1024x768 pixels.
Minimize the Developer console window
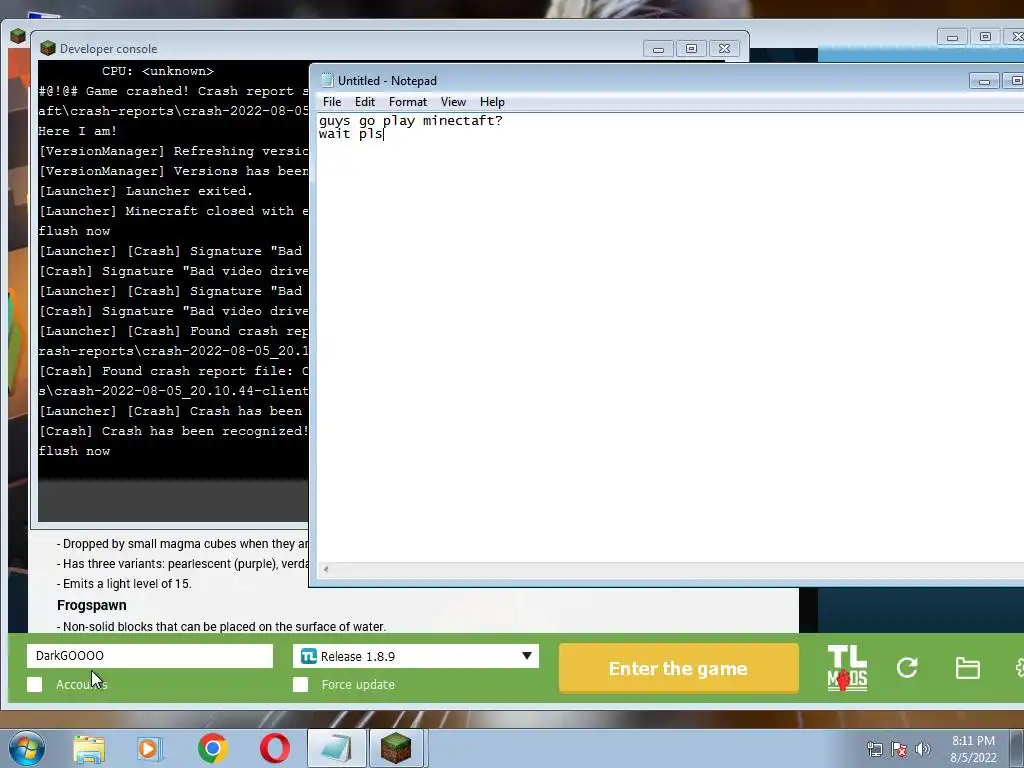(x=658, y=49)
